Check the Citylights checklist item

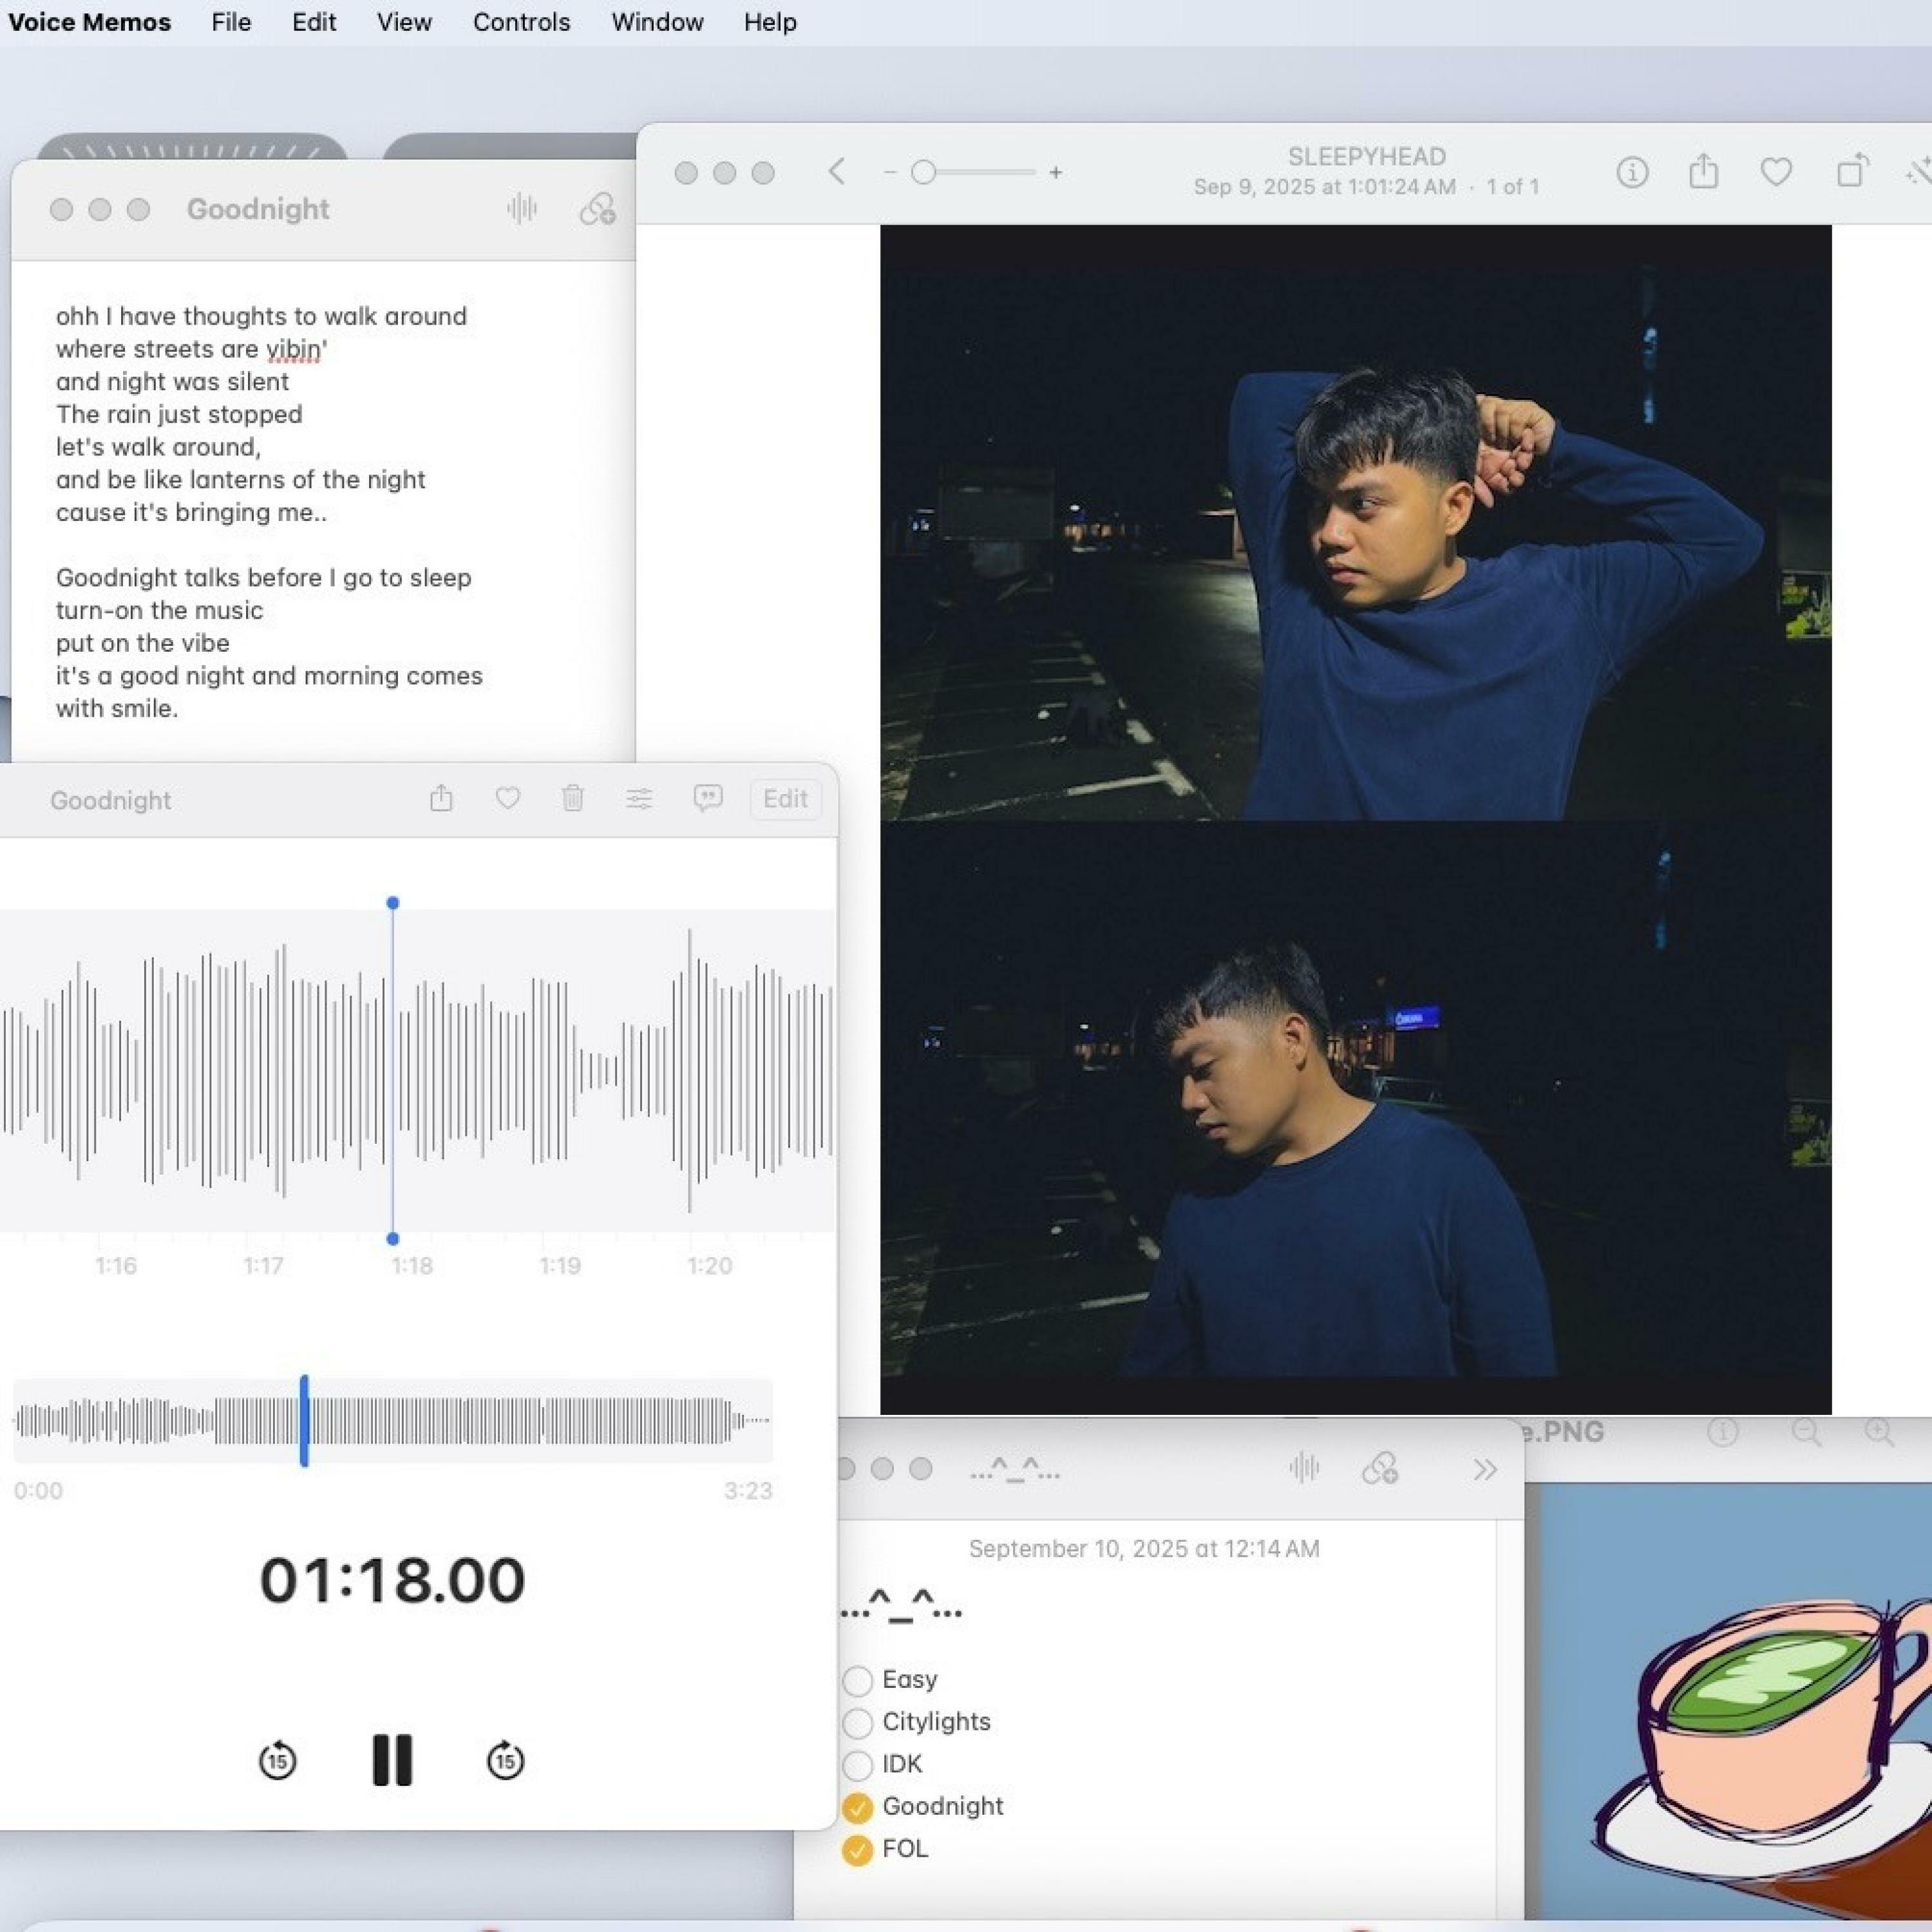pyautogui.click(x=857, y=1723)
